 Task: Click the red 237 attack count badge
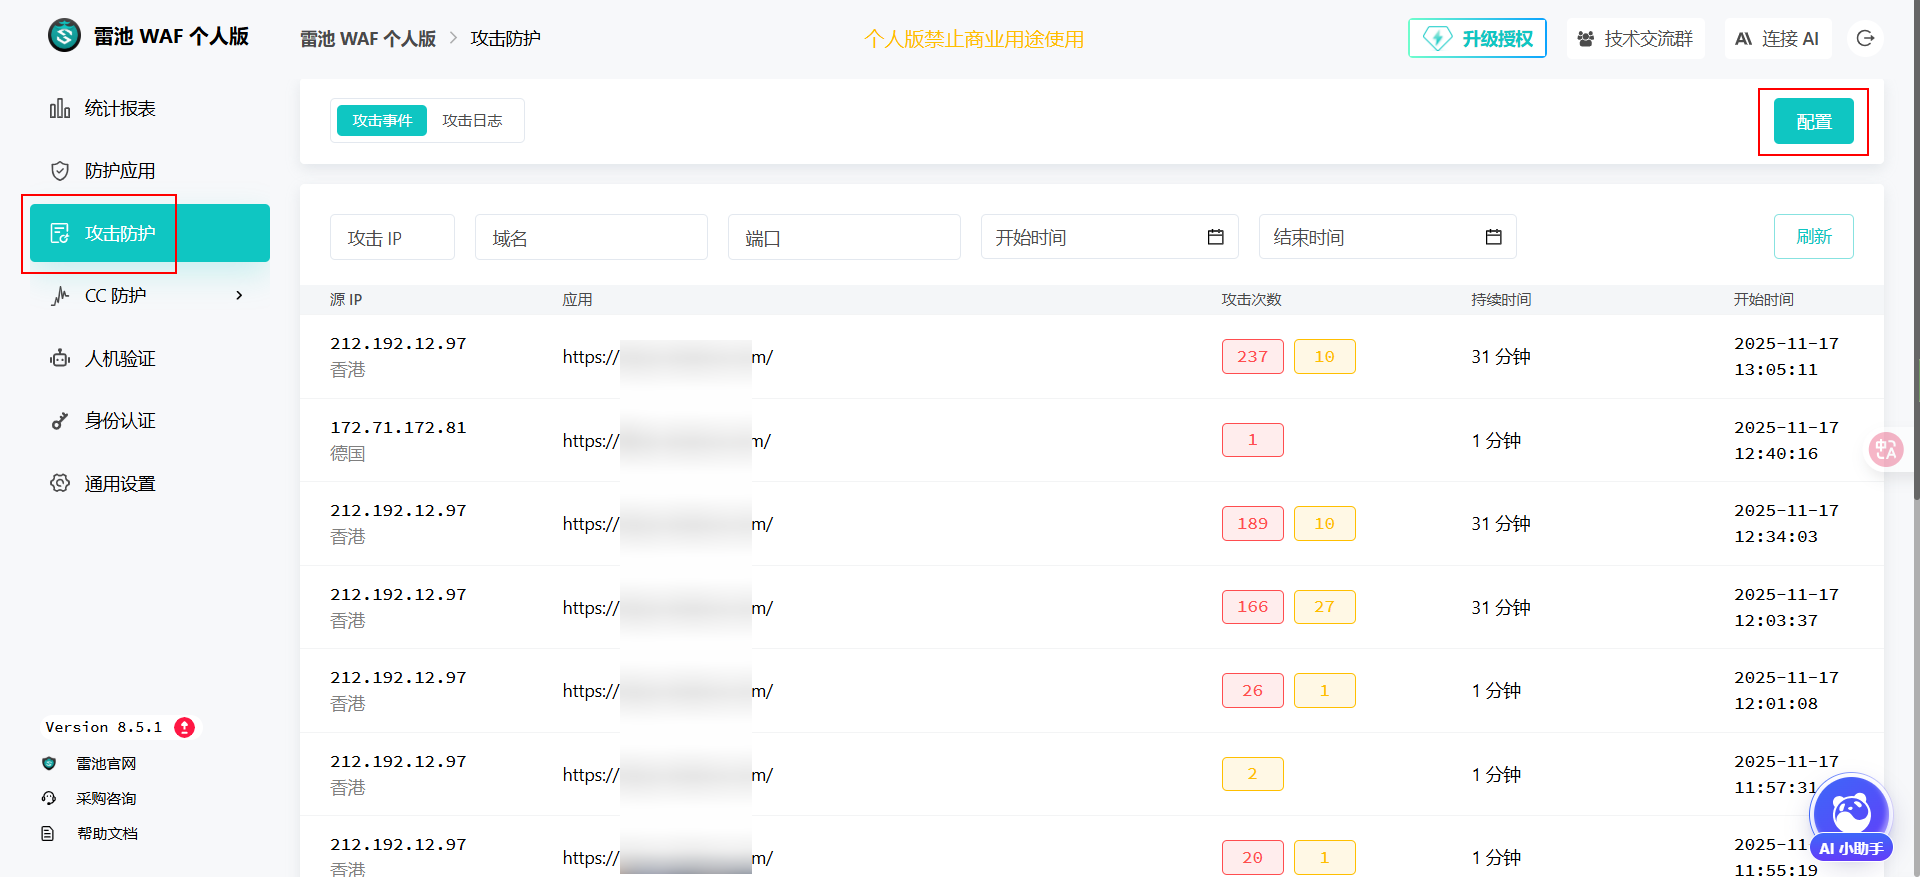[x=1253, y=357]
